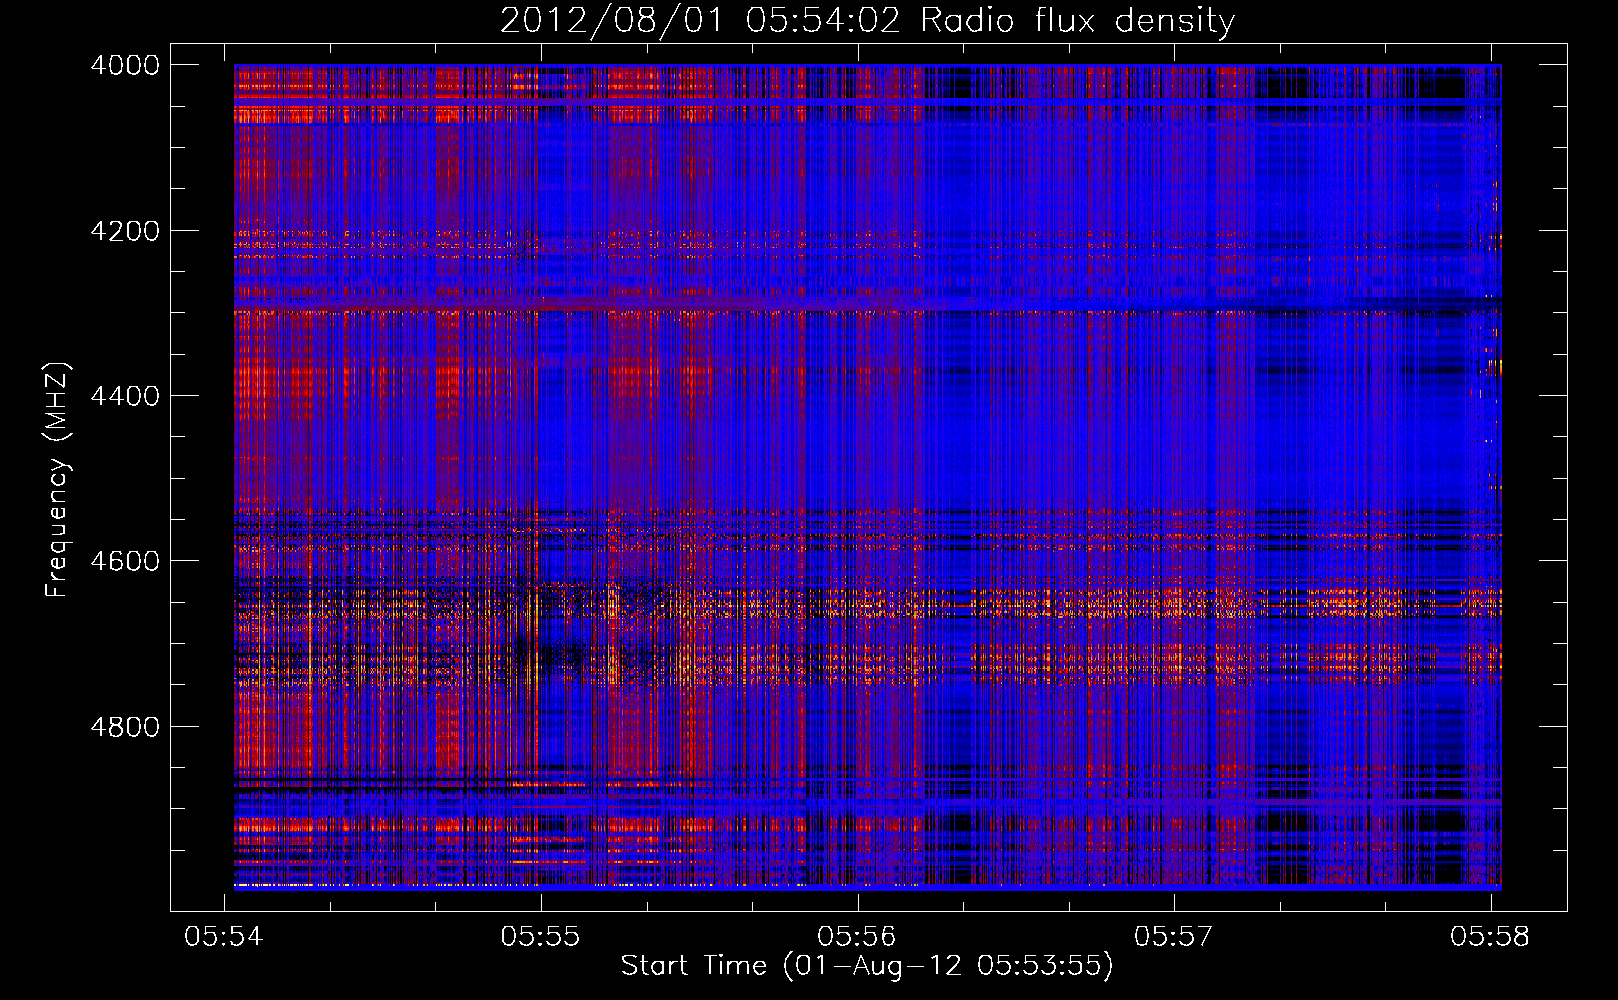The height and width of the screenshot is (1000, 1618).
Task: Click the 4000 frequency tick label
Action: point(125,65)
